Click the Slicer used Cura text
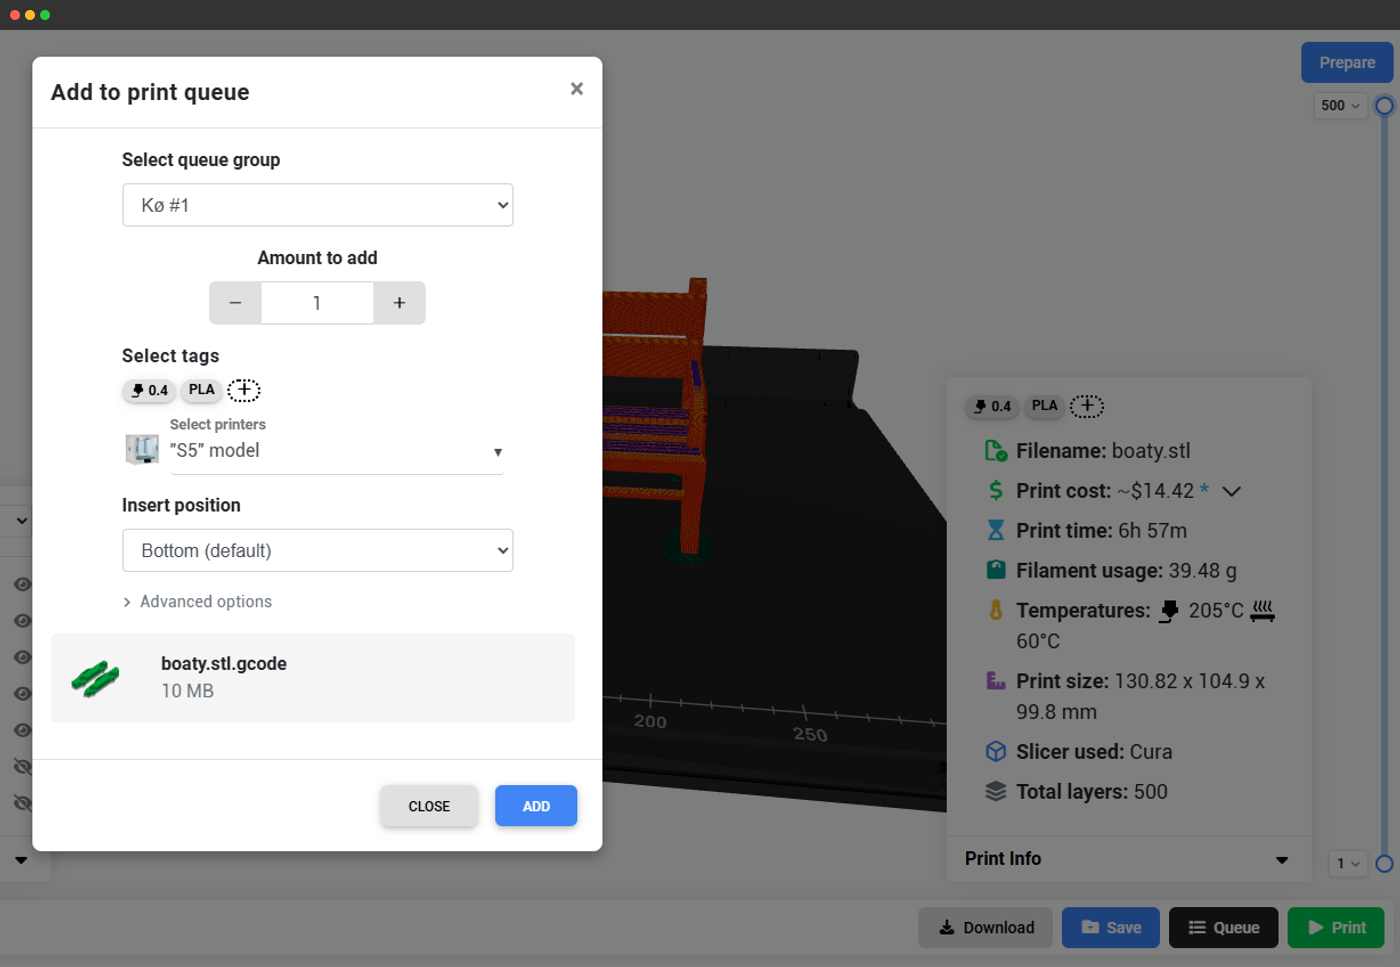The width and height of the screenshot is (1400, 967). click(1151, 751)
